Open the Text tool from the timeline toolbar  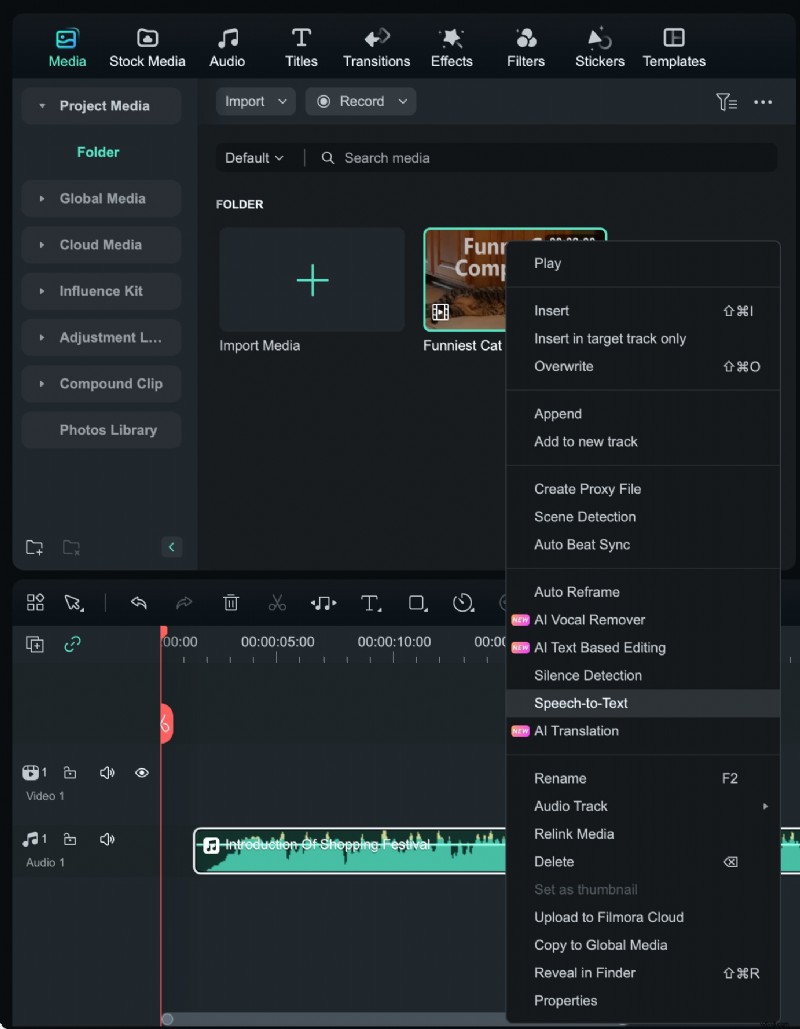click(x=370, y=603)
